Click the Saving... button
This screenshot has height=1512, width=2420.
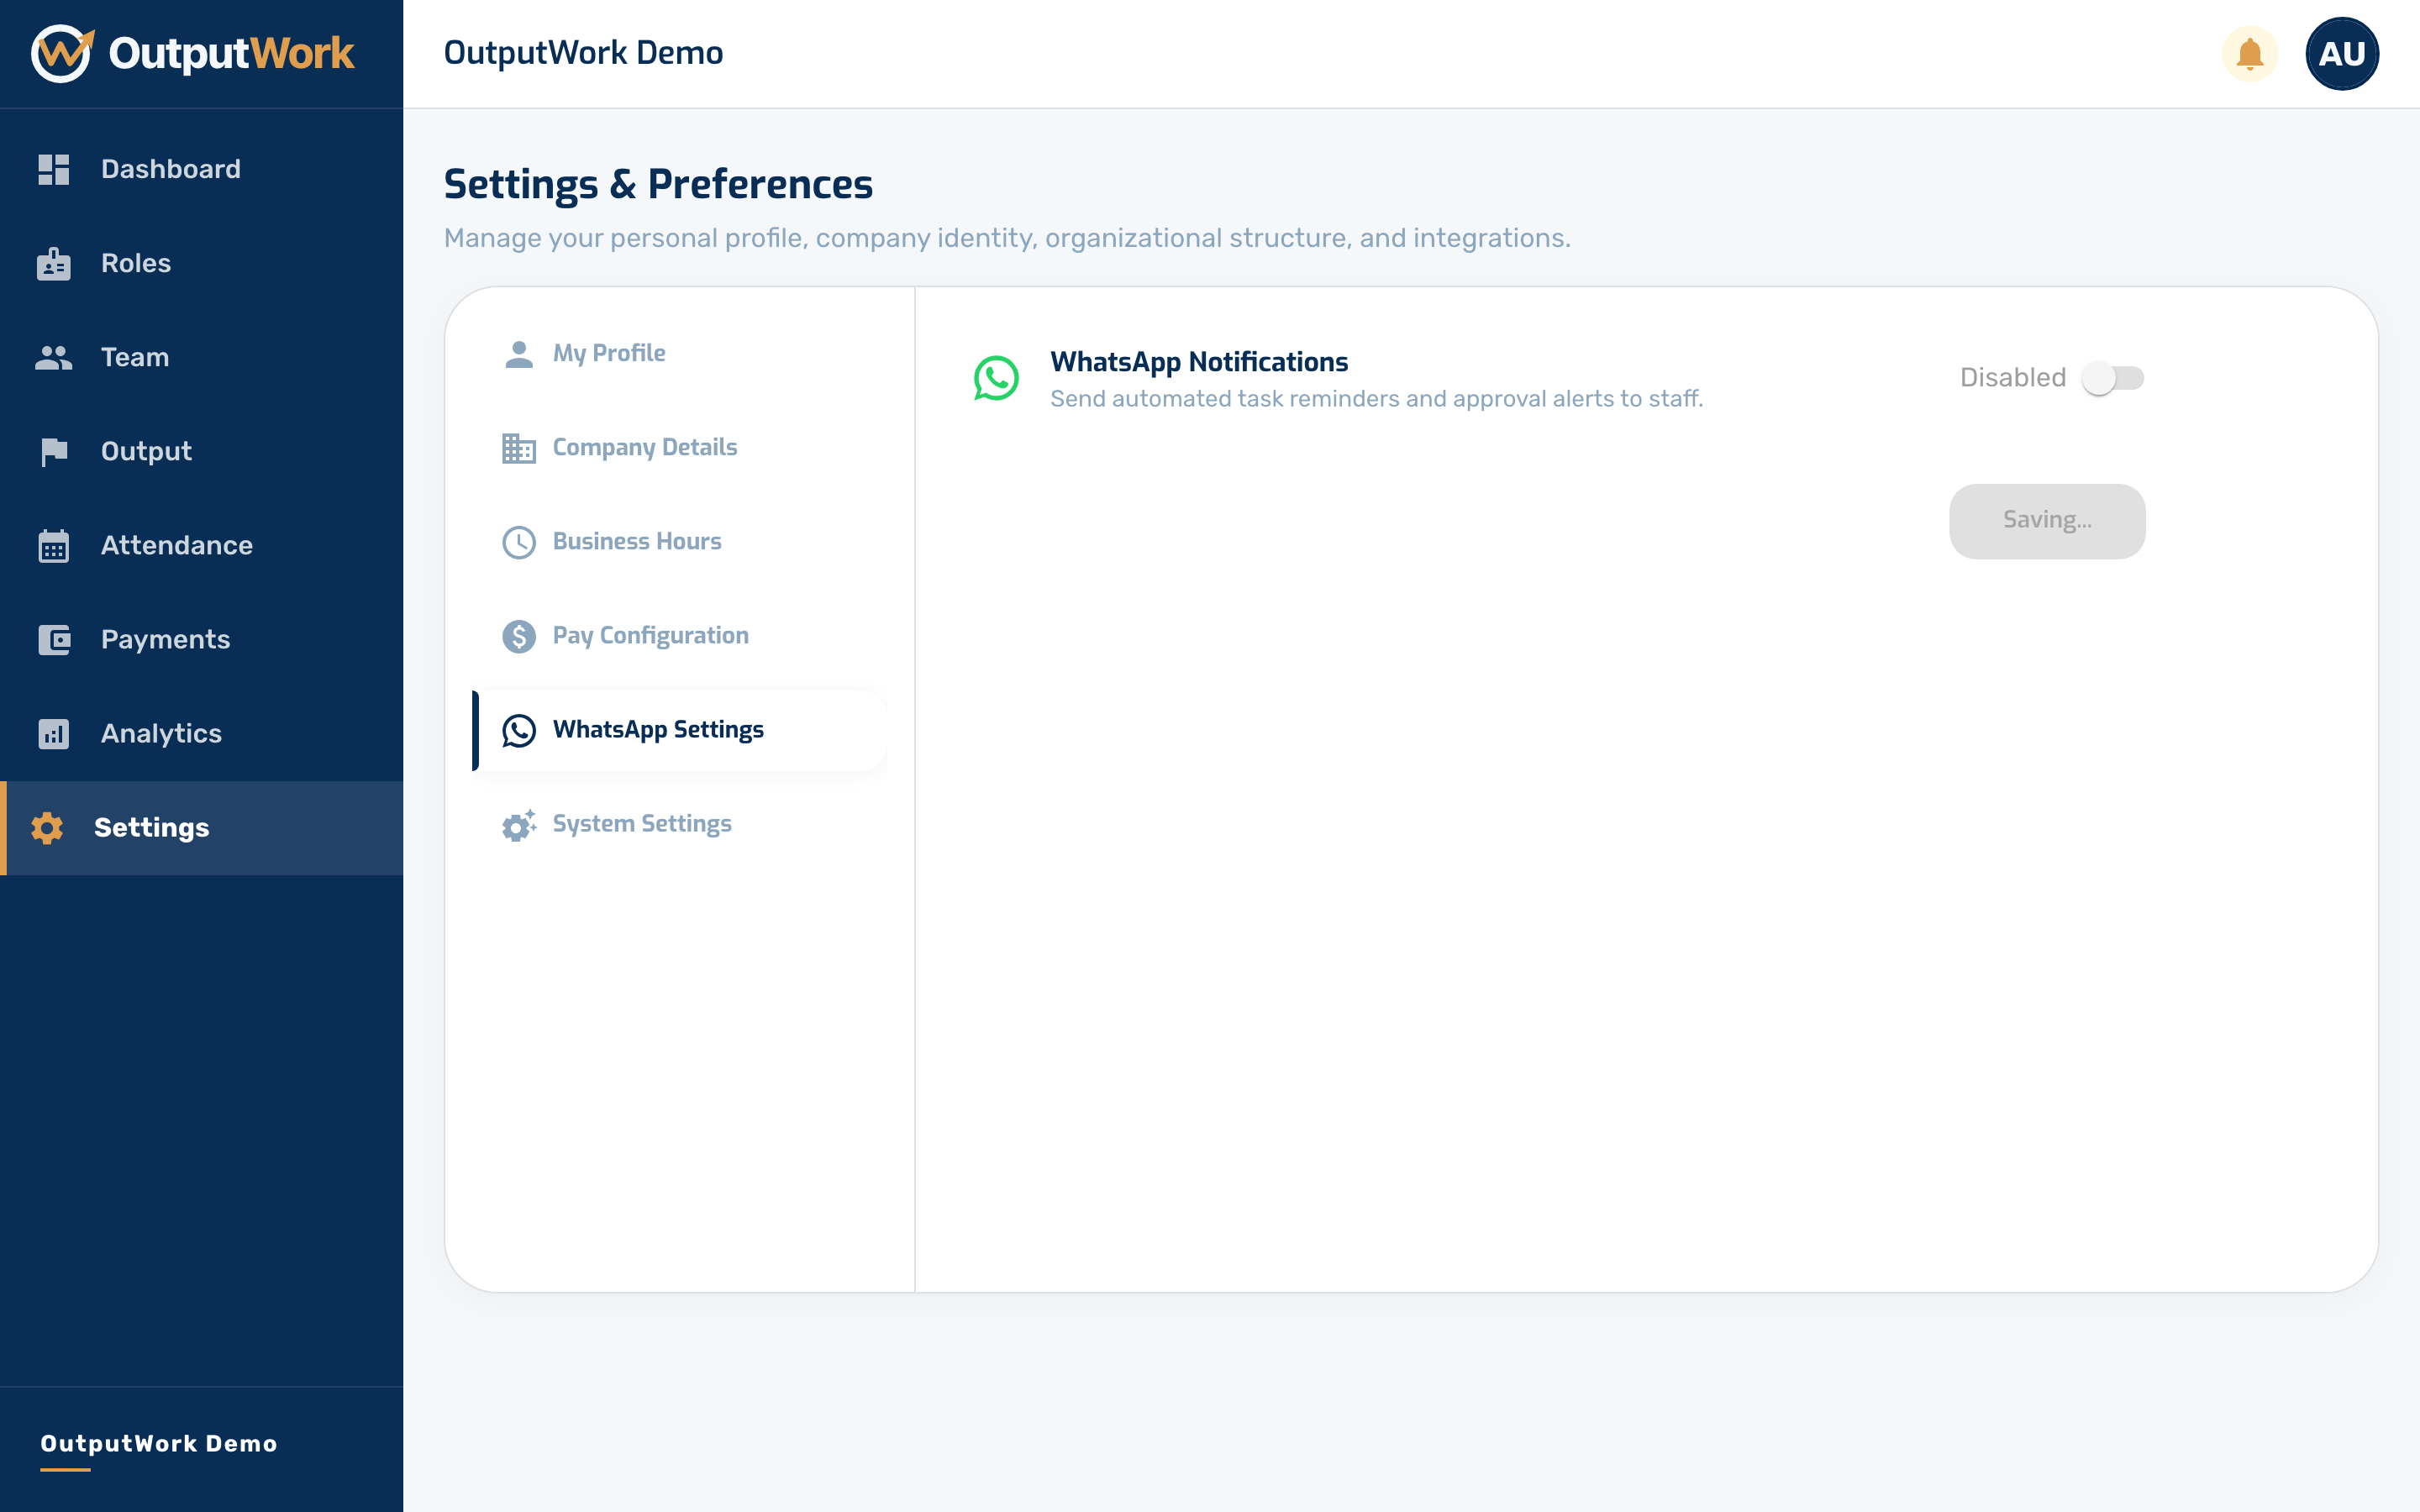pos(2047,521)
